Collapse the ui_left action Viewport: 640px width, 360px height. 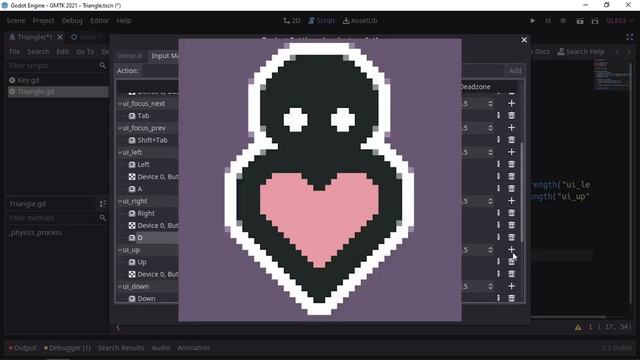pos(120,152)
